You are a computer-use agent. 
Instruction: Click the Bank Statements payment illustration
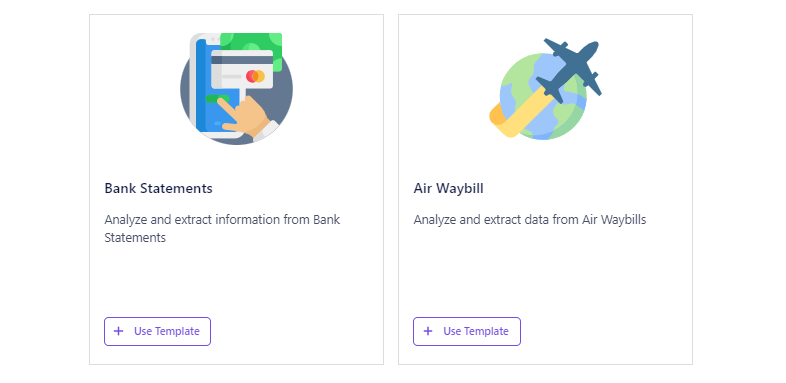pyautogui.click(x=236, y=89)
